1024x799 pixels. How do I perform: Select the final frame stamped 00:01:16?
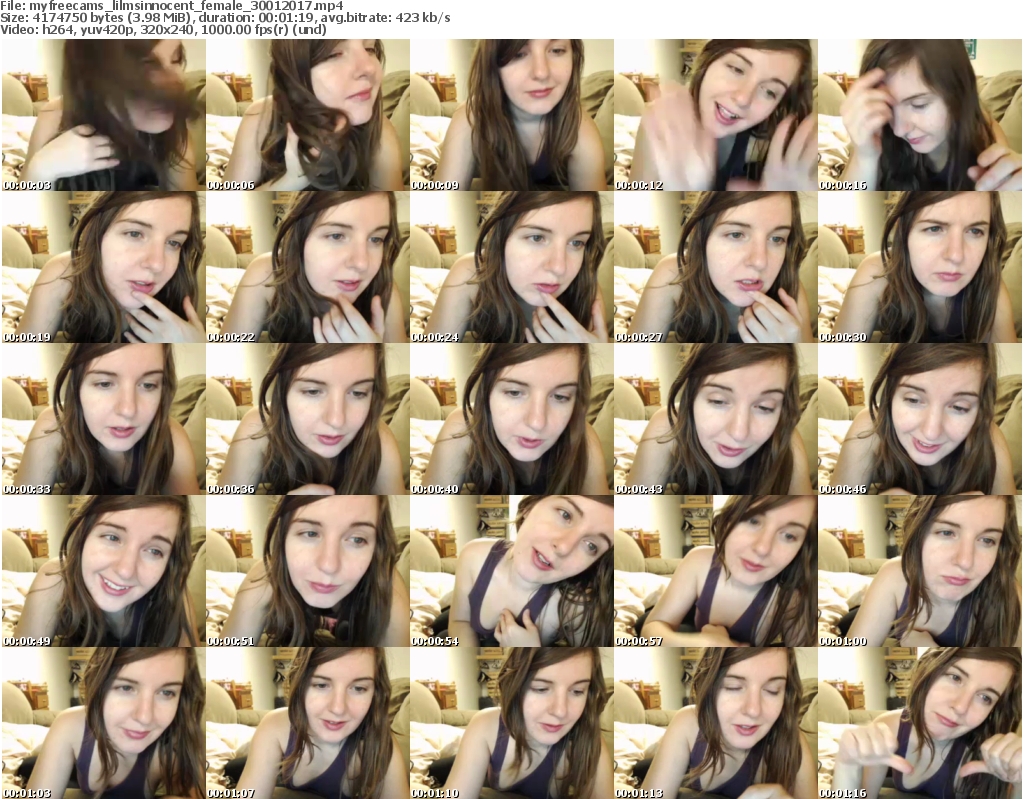pos(920,724)
